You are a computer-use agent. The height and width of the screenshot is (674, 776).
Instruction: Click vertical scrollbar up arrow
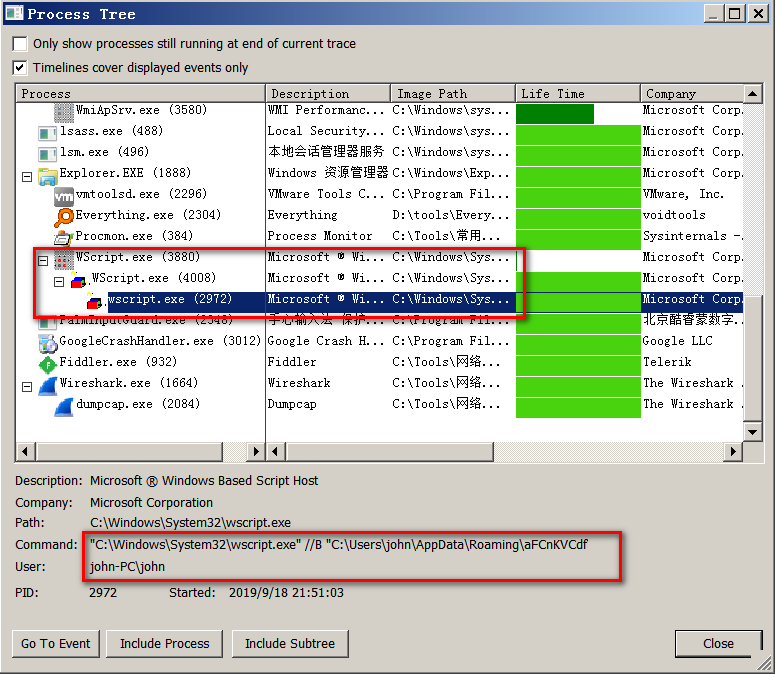coord(752,94)
